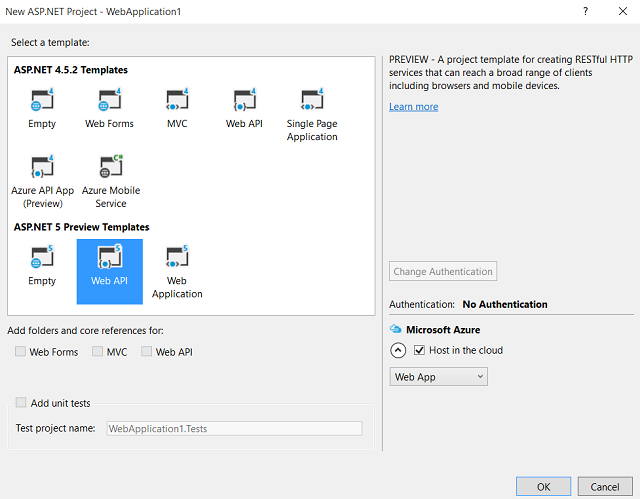Check the MVC references checkbox
640x499 pixels.
97,351
